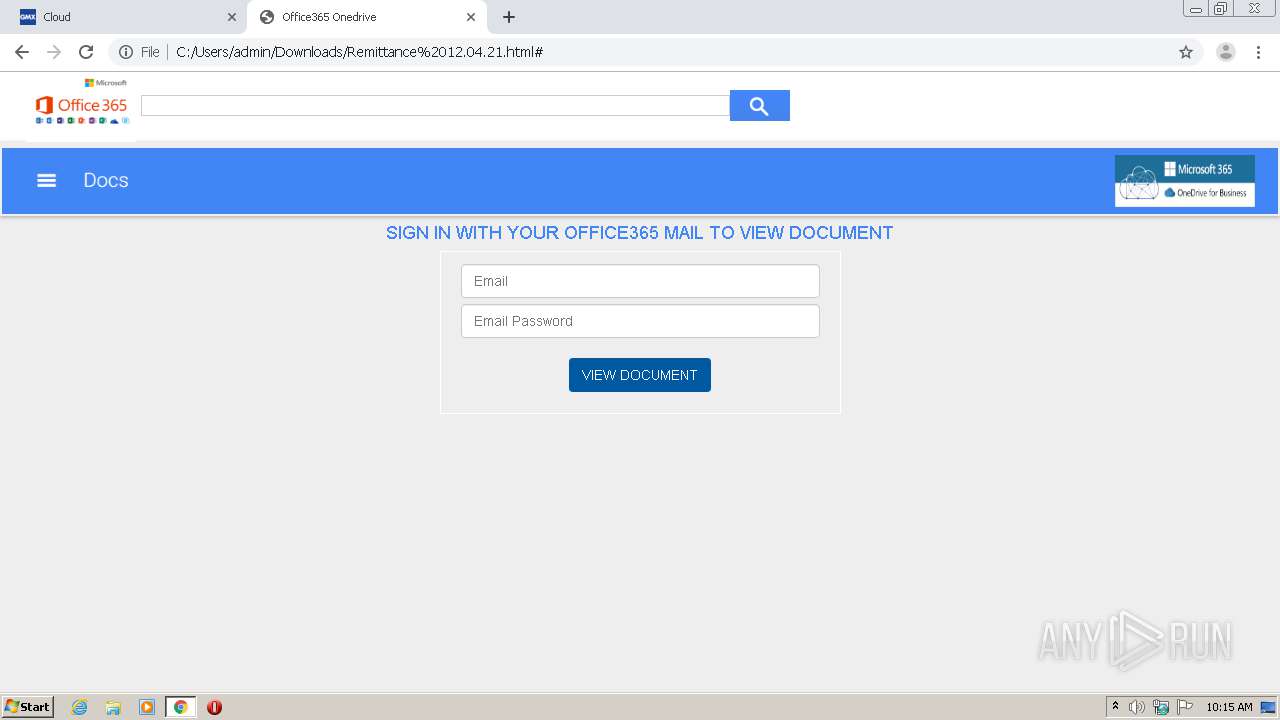Viewport: 1280px width, 720px height.
Task: Select the Office365 Onedrive tab
Action: point(366,17)
